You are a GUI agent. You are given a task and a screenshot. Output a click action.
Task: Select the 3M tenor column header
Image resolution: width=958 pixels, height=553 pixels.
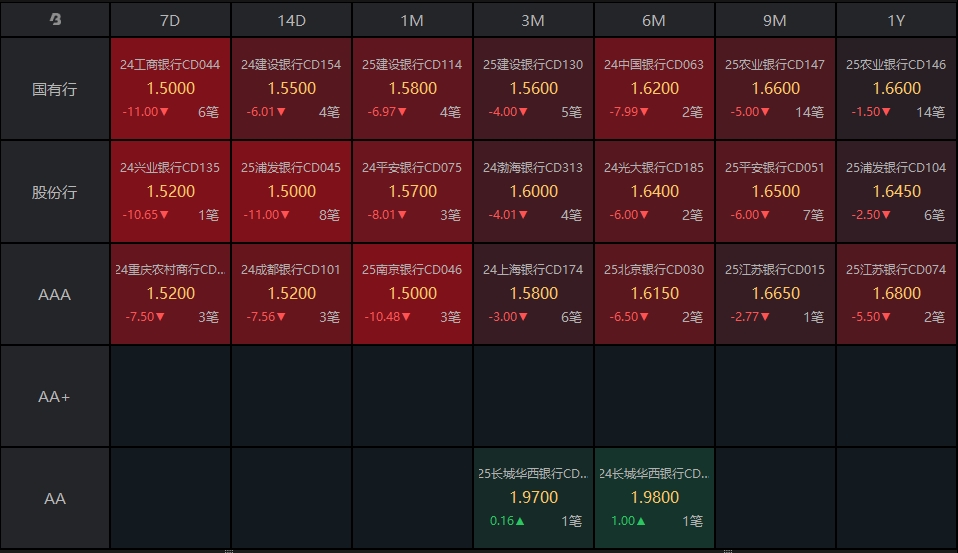(533, 19)
